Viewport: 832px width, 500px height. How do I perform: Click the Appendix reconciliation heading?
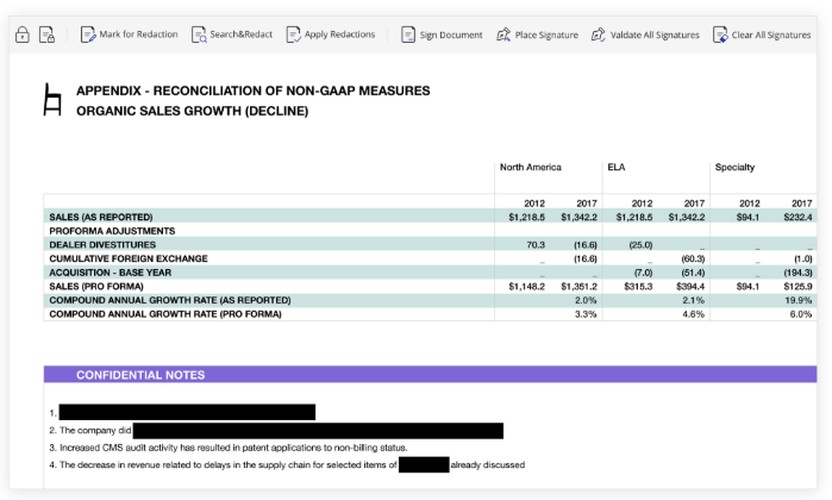253,91
